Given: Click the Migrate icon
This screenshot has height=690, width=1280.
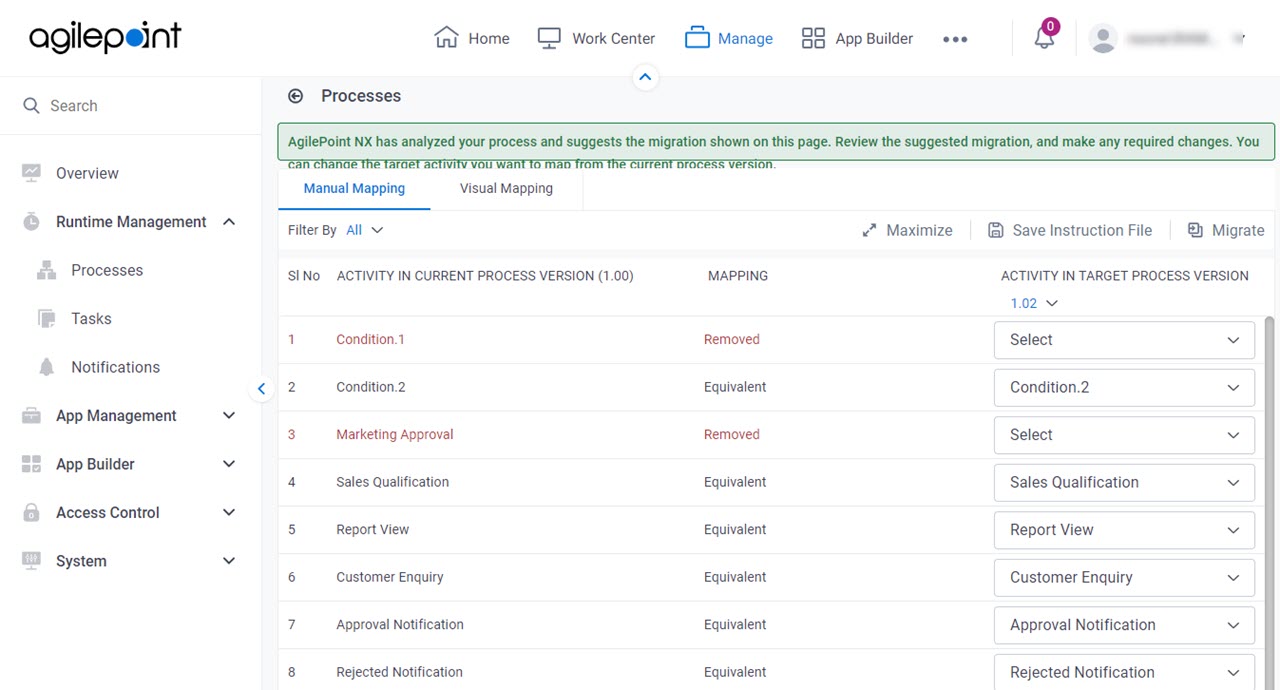Looking at the screenshot, I should pyautogui.click(x=1195, y=230).
